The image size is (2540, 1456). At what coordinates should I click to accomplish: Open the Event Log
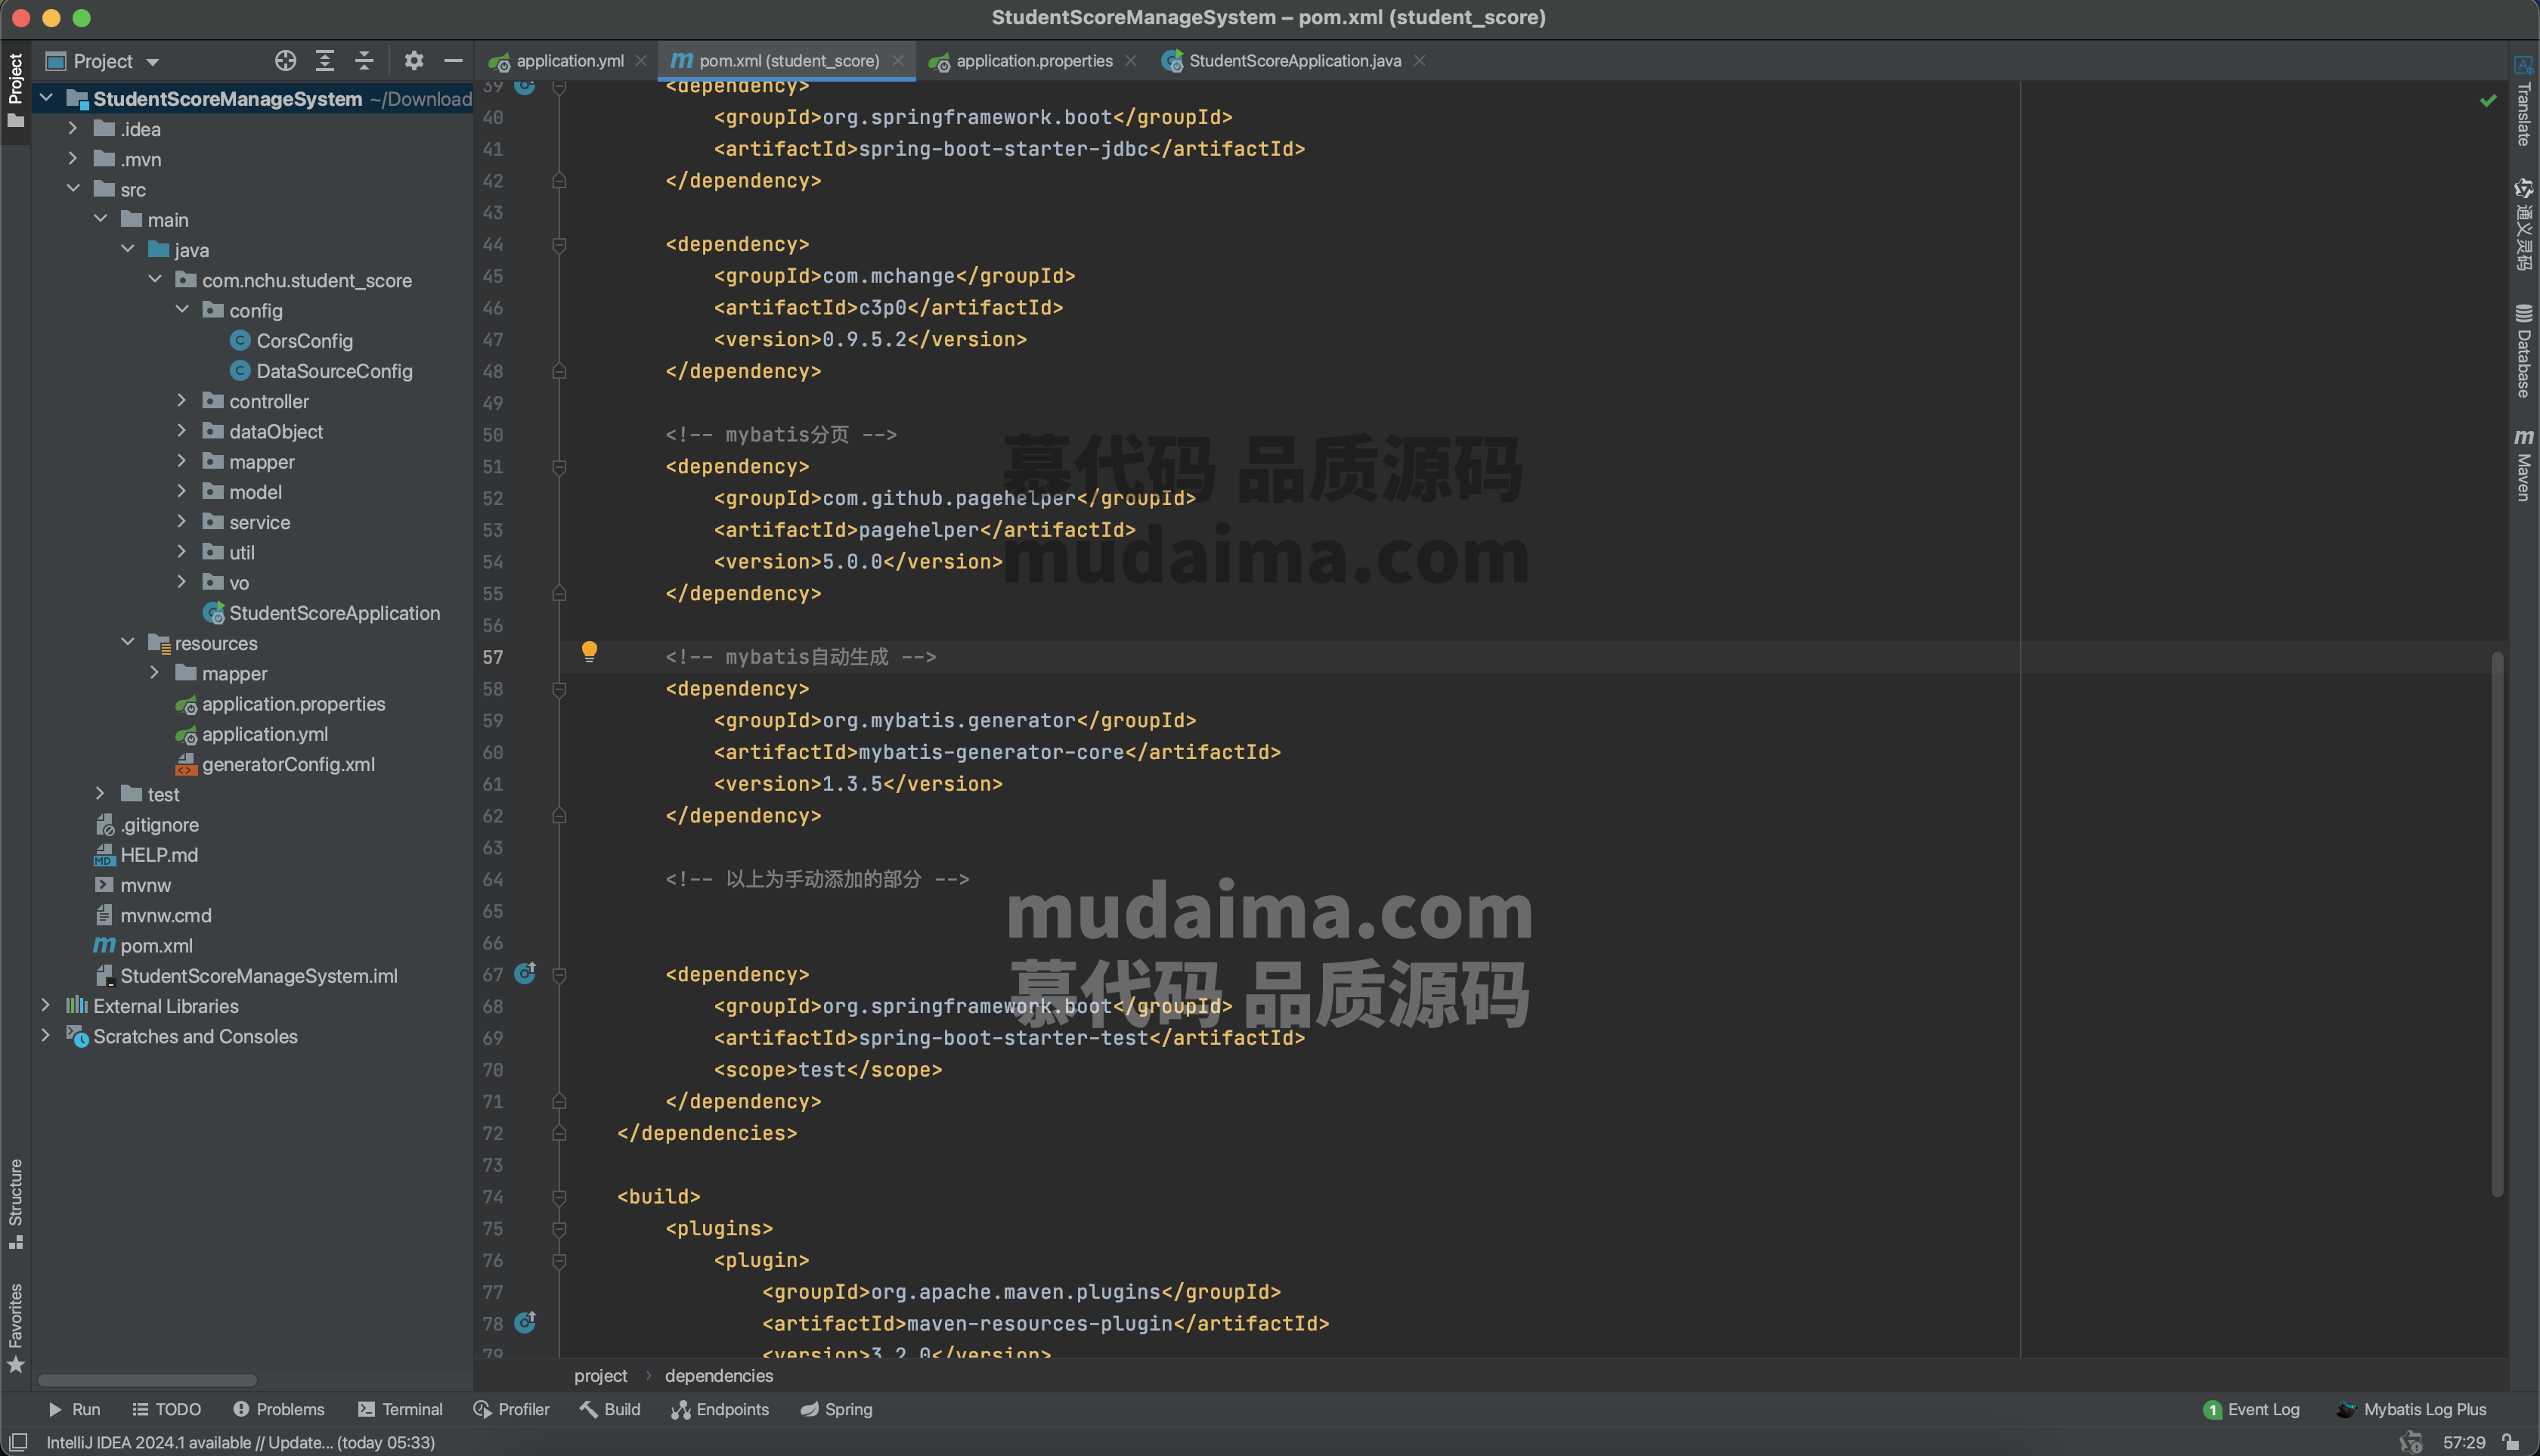tap(2251, 1409)
